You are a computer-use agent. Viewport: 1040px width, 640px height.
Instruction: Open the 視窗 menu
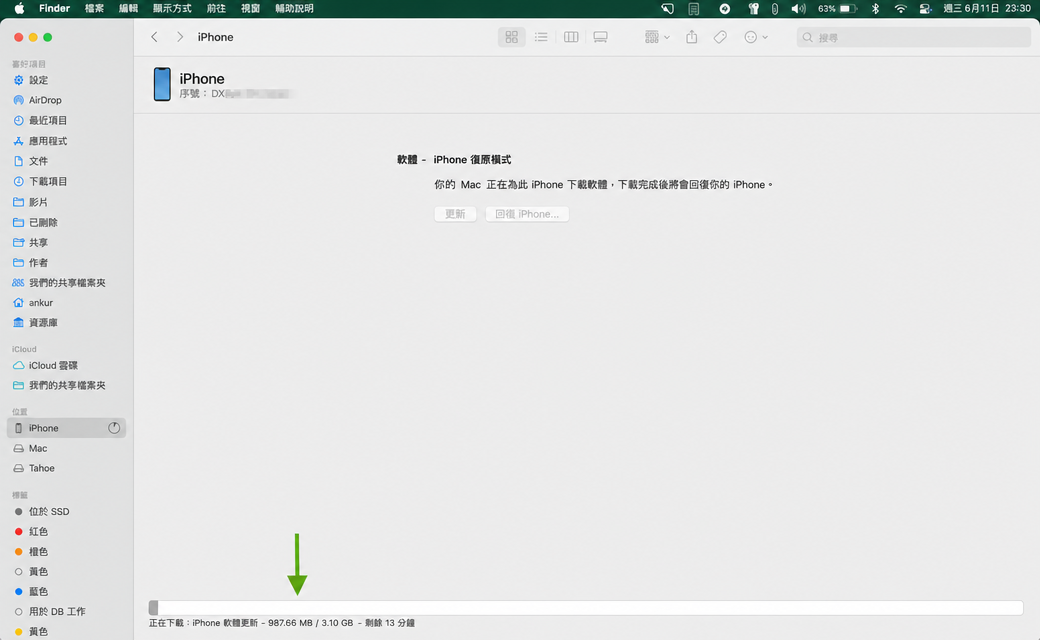click(250, 9)
